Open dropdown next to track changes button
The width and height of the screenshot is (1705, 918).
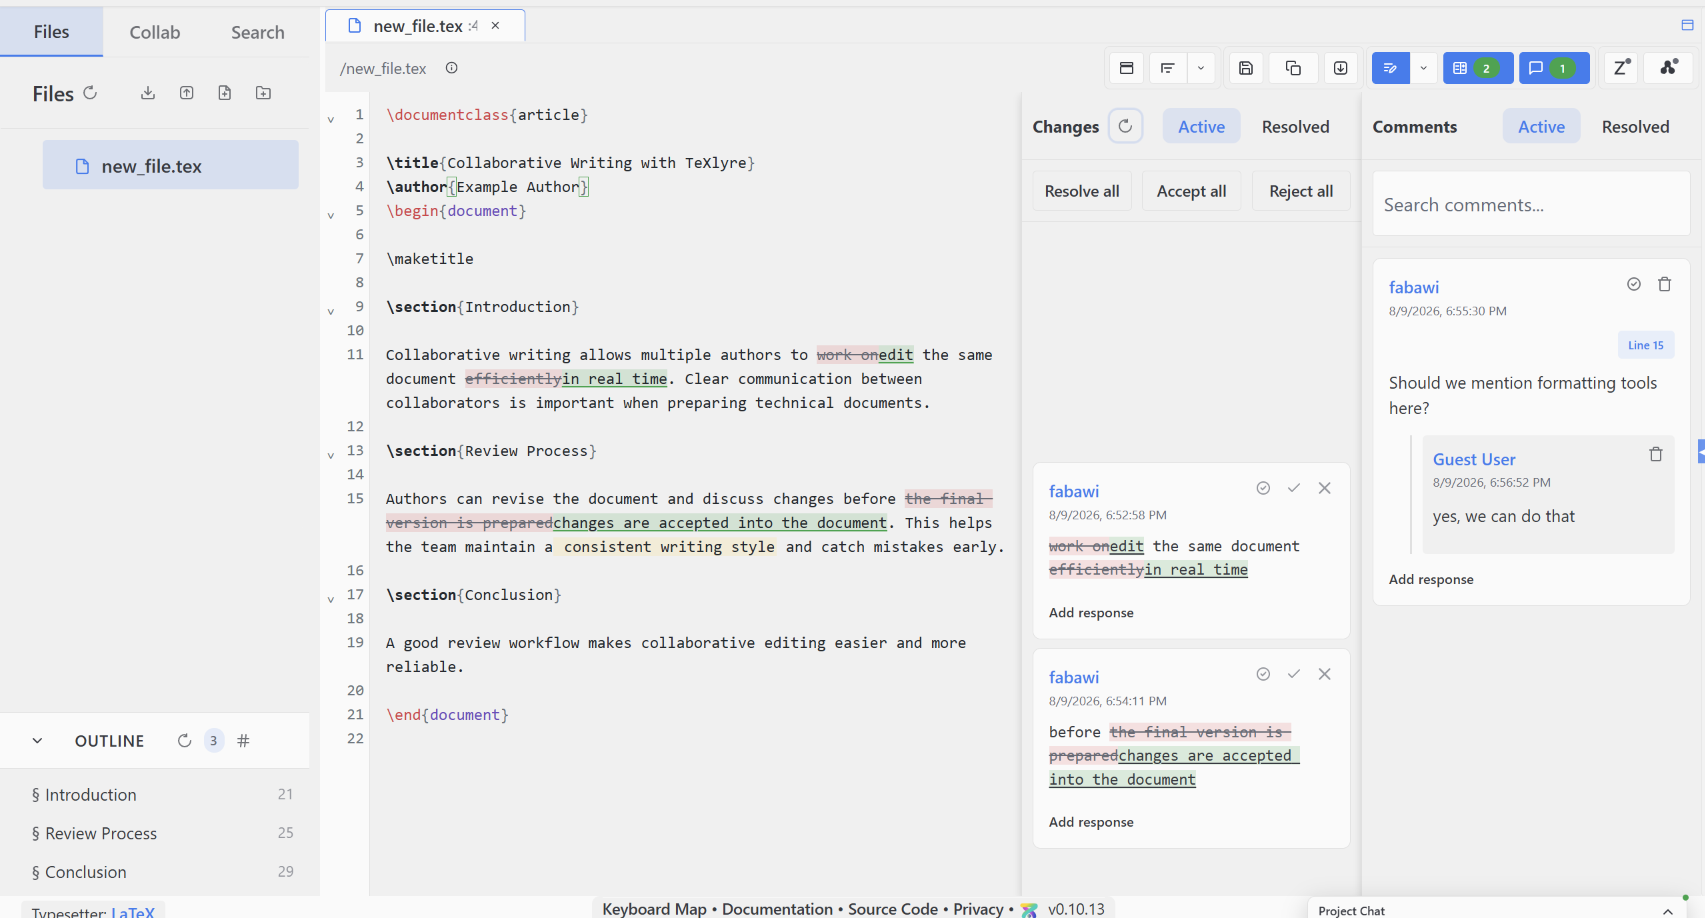tap(1423, 68)
